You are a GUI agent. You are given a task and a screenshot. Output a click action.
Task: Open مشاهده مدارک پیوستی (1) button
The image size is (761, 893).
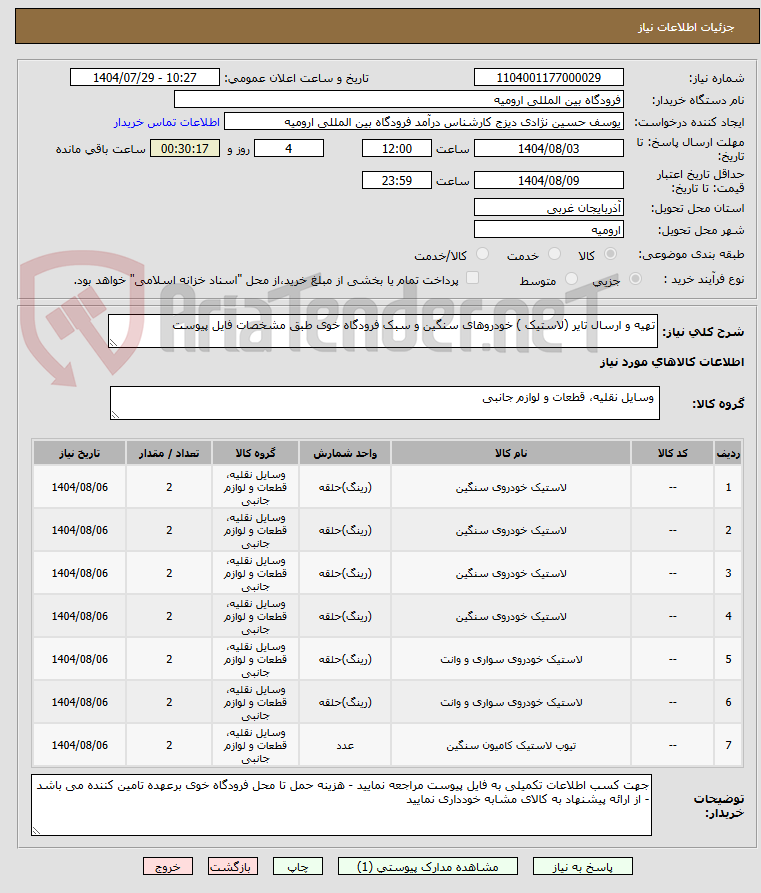(428, 866)
